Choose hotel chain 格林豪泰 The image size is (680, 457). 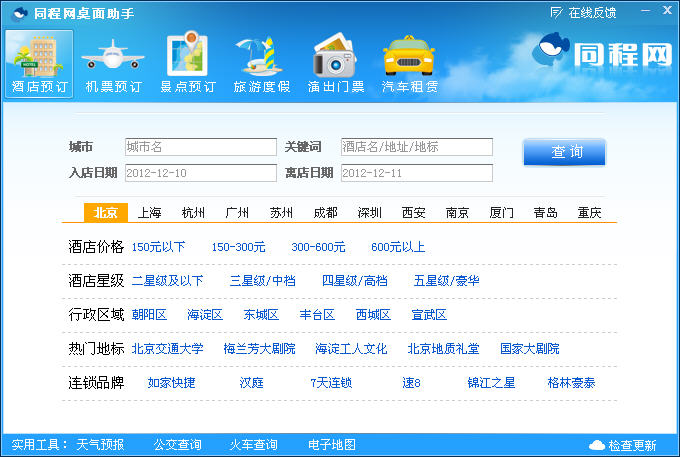pyautogui.click(x=572, y=383)
